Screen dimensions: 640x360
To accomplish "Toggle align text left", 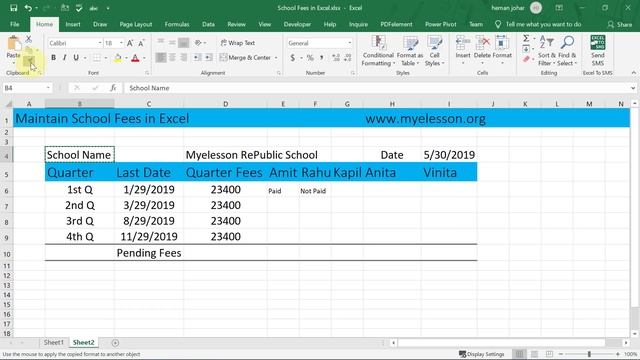I will coord(161,58).
